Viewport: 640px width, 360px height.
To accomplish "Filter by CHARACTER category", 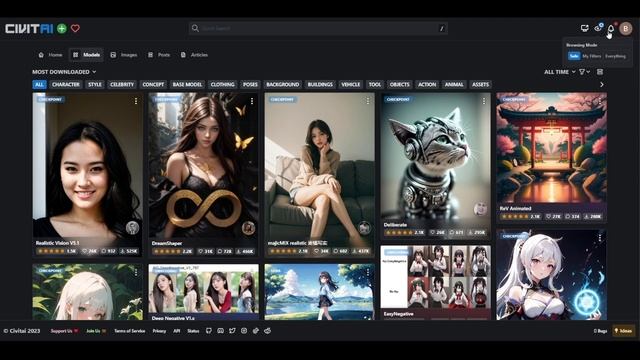I will pyautogui.click(x=66, y=84).
